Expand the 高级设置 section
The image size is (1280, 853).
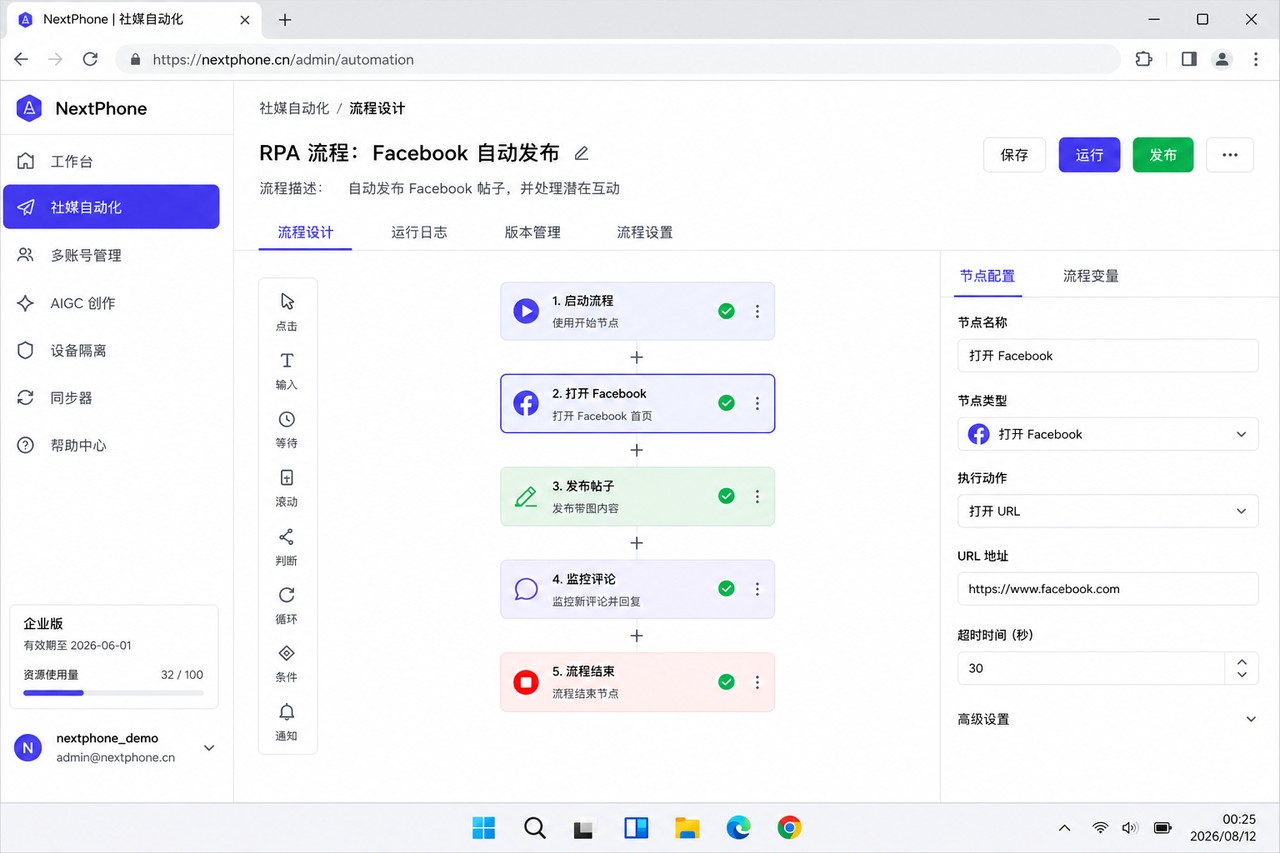point(1108,719)
